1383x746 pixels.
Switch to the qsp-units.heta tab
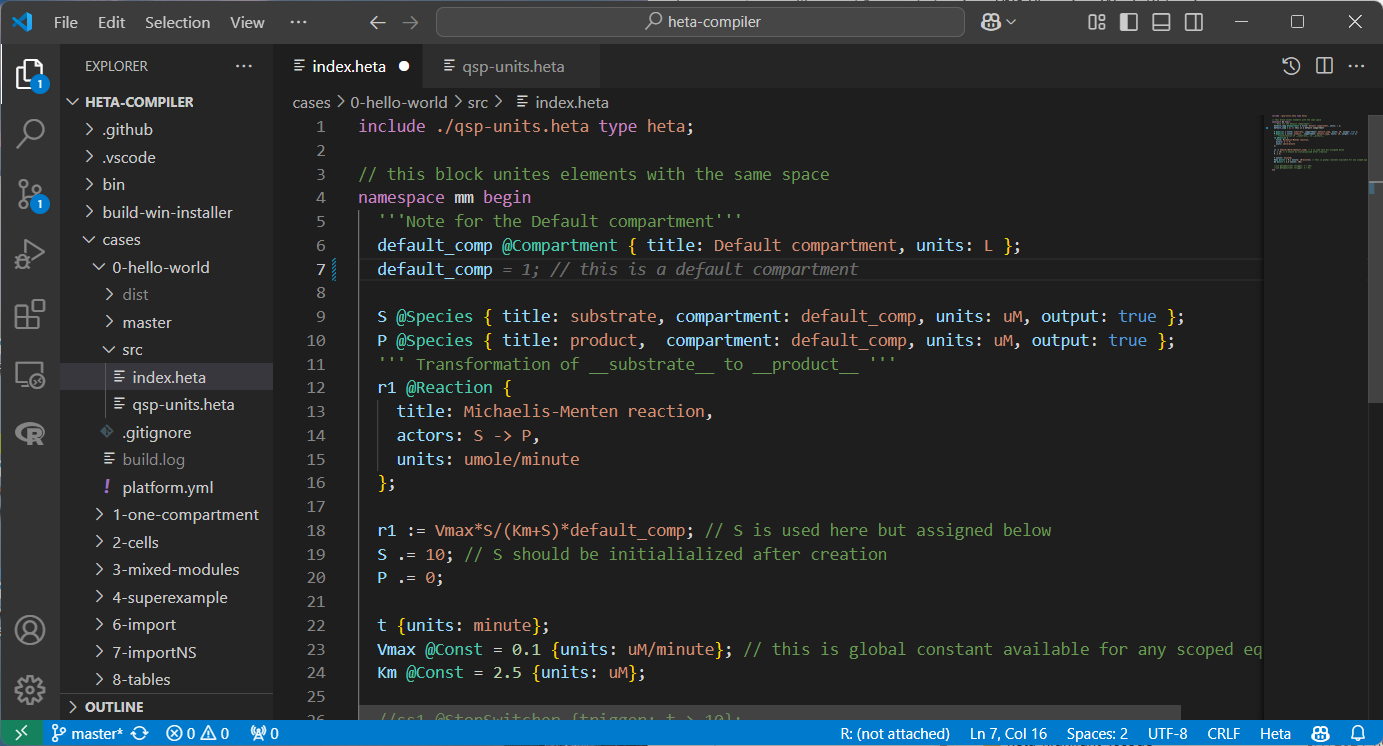coord(512,66)
